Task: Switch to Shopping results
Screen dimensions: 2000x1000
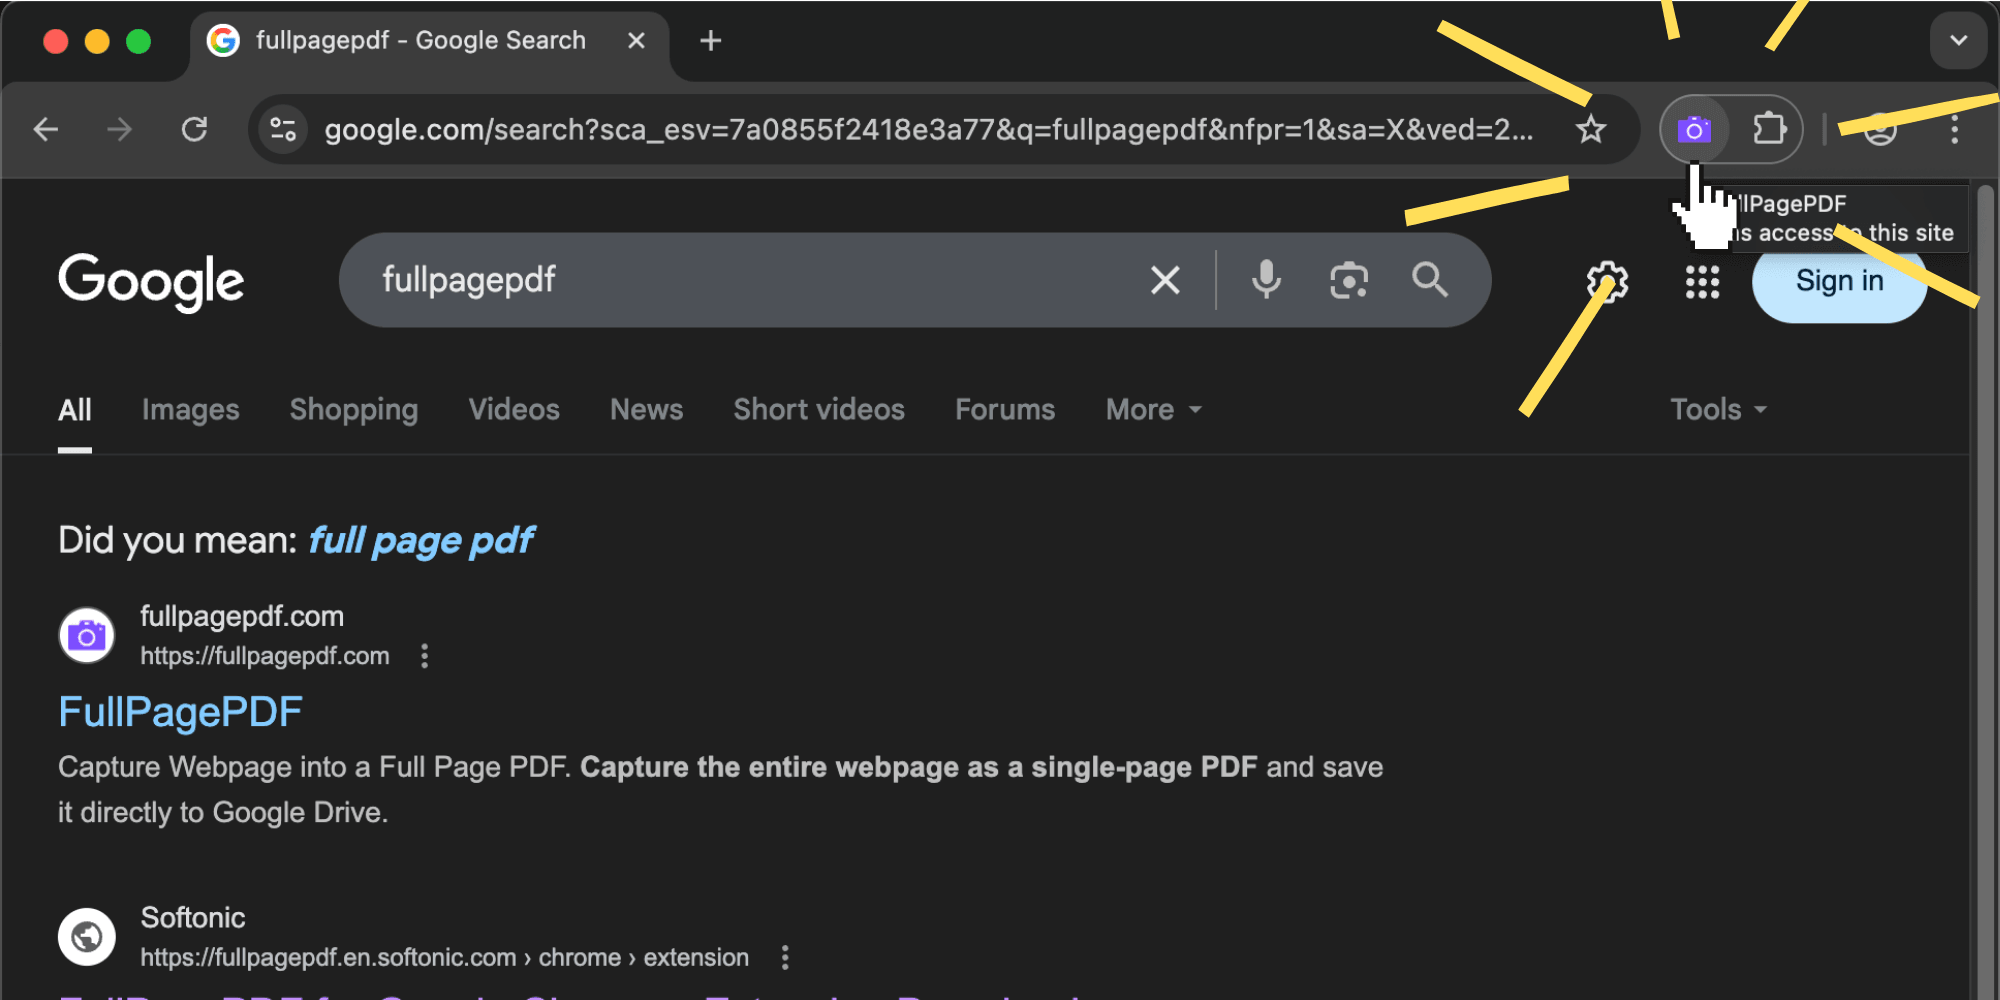Action: coord(354,410)
